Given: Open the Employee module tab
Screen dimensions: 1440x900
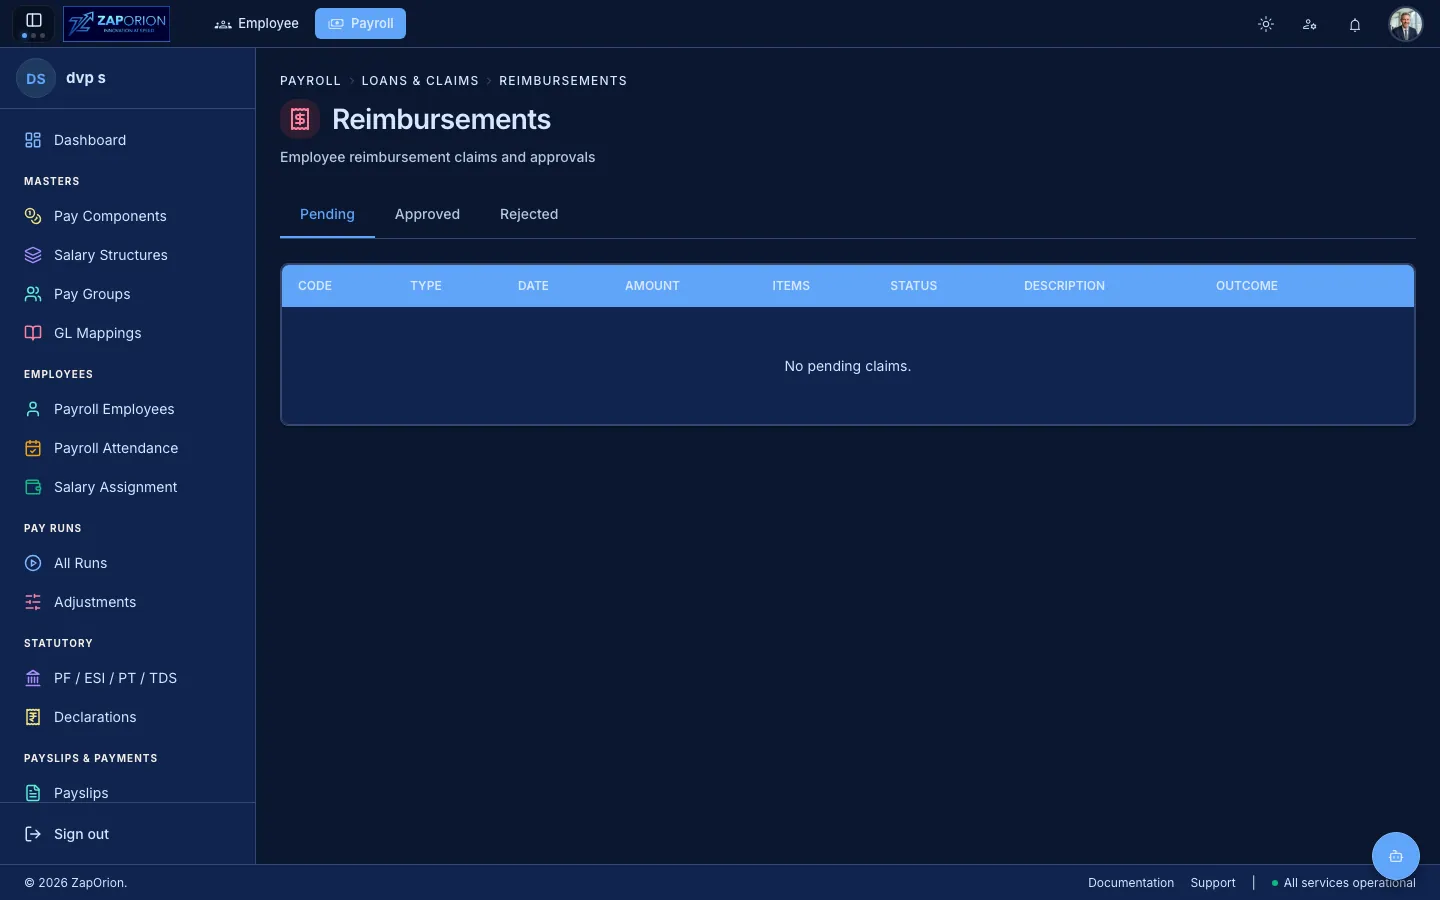Looking at the screenshot, I should (257, 23).
